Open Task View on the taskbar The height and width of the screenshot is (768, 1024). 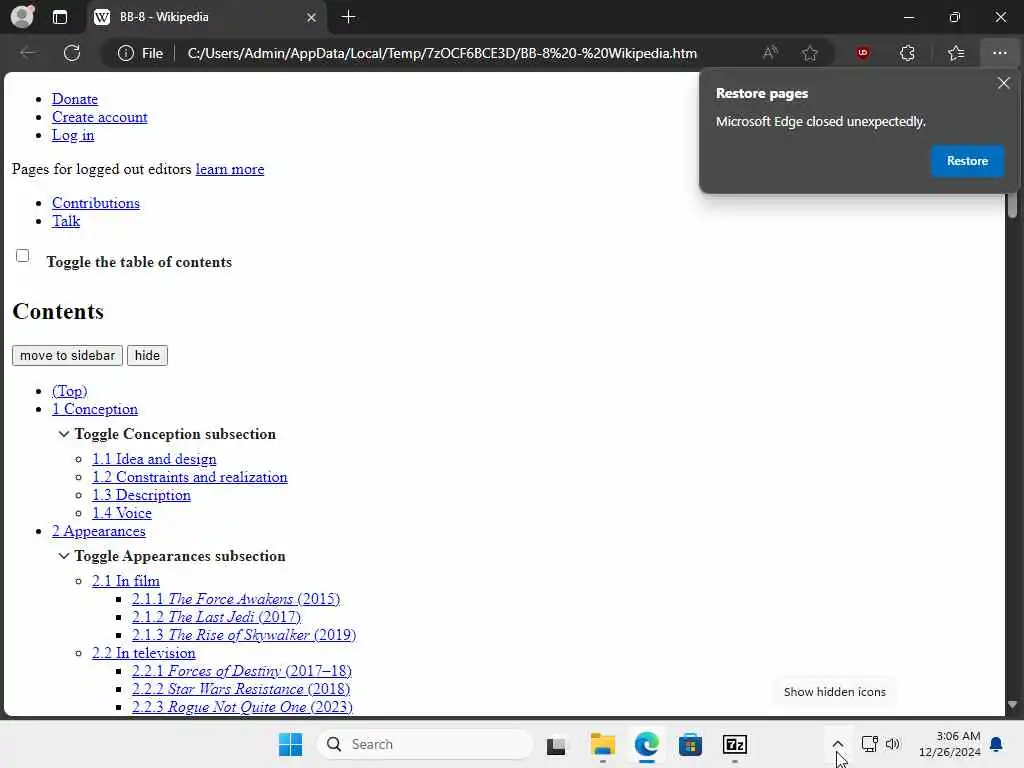[x=556, y=745]
